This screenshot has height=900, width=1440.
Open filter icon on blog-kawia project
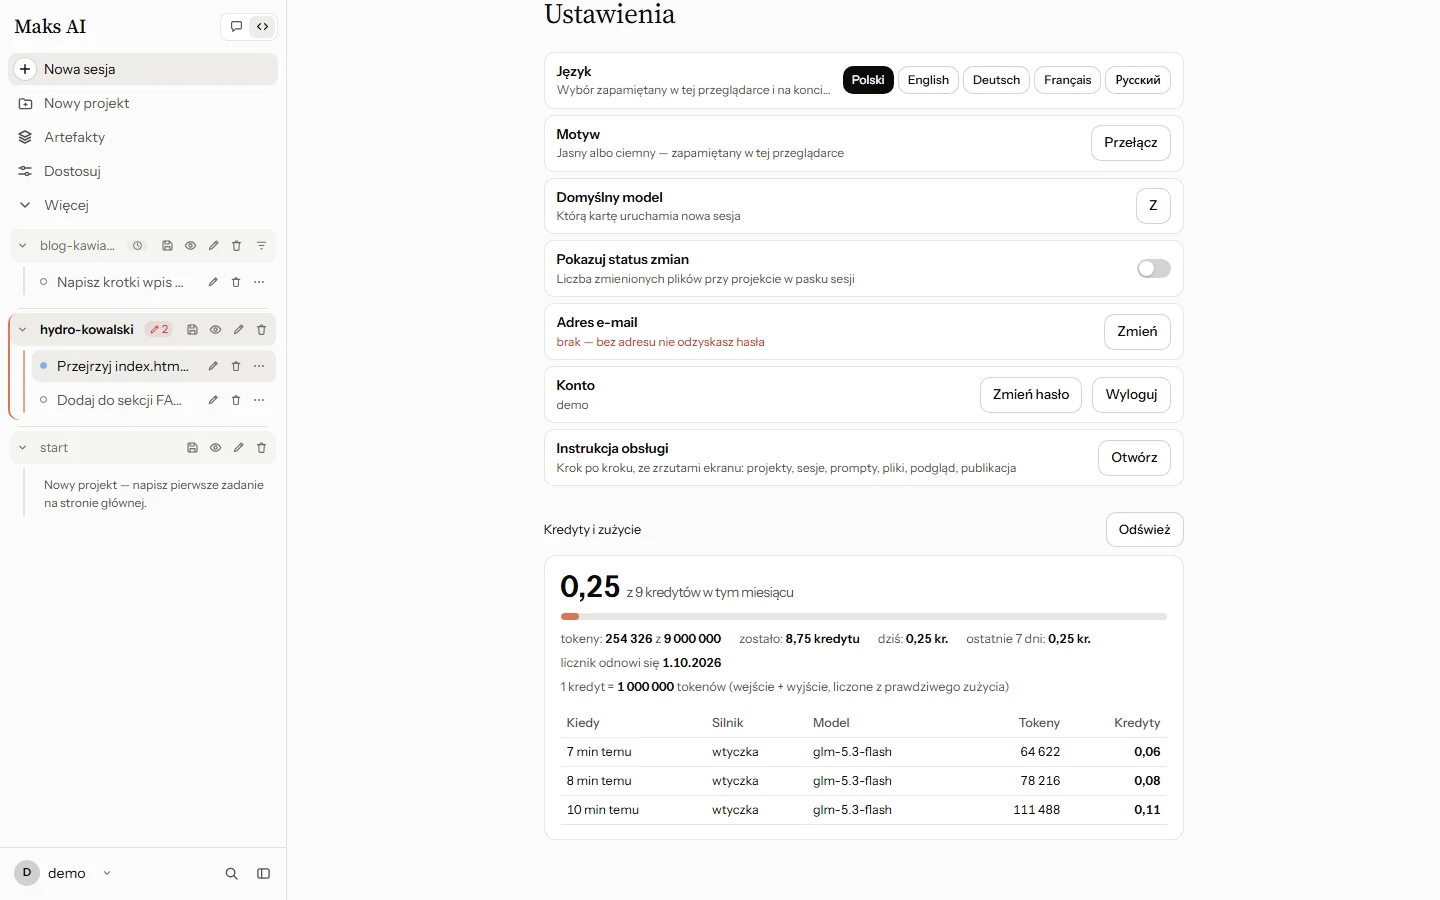[261, 246]
